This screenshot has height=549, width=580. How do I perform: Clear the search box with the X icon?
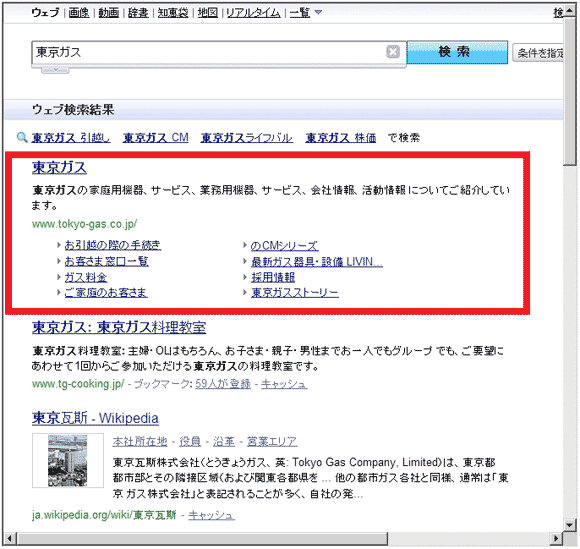click(392, 51)
